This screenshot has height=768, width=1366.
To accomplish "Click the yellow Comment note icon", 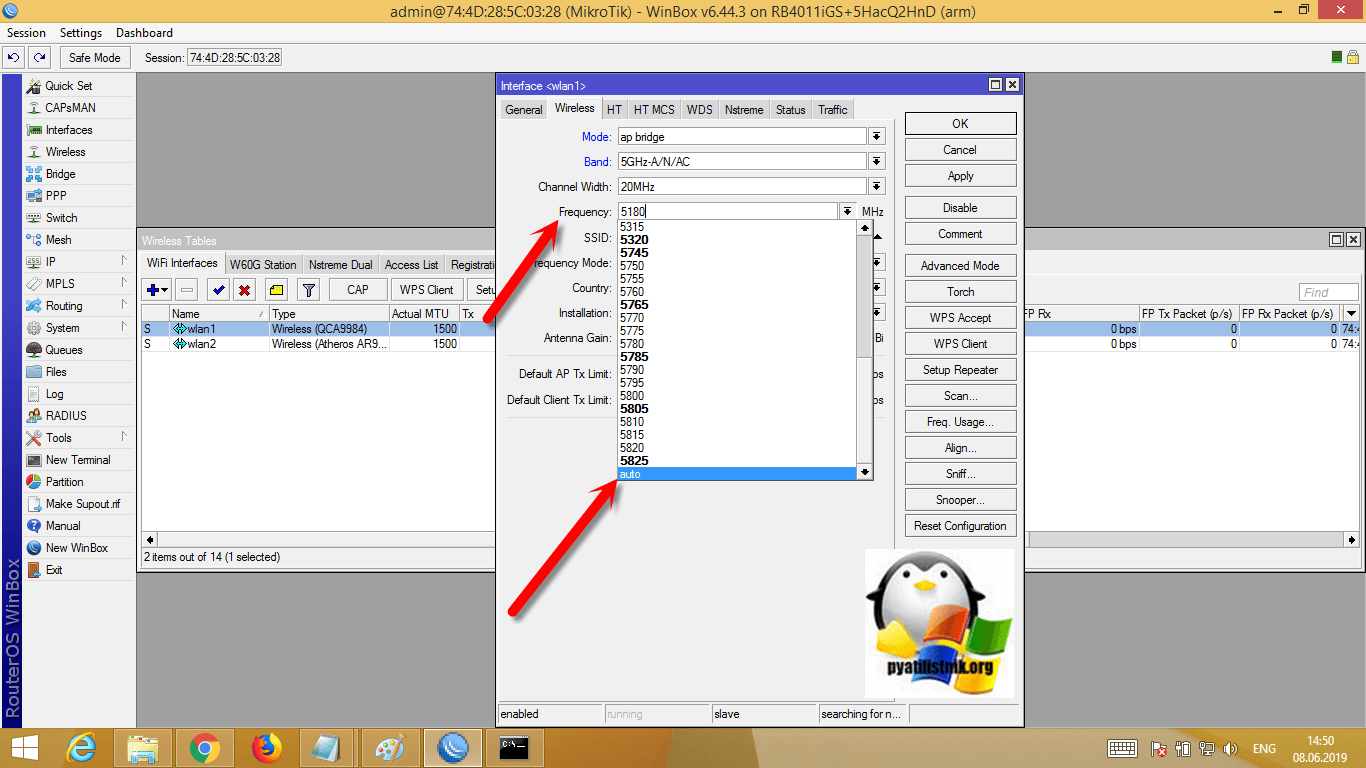I will click(276, 290).
